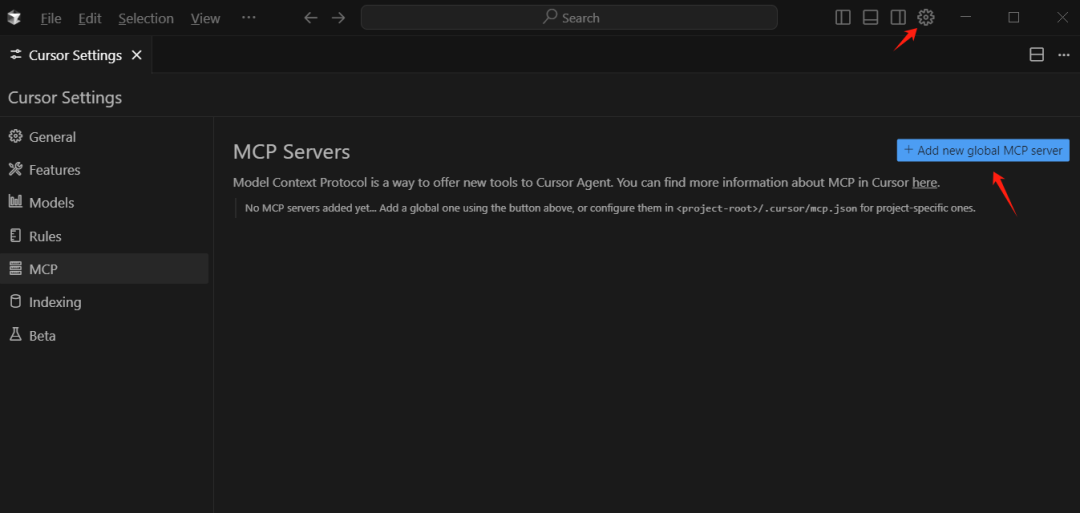
Task: Open editor more actions ellipsis
Action: [x=1063, y=55]
